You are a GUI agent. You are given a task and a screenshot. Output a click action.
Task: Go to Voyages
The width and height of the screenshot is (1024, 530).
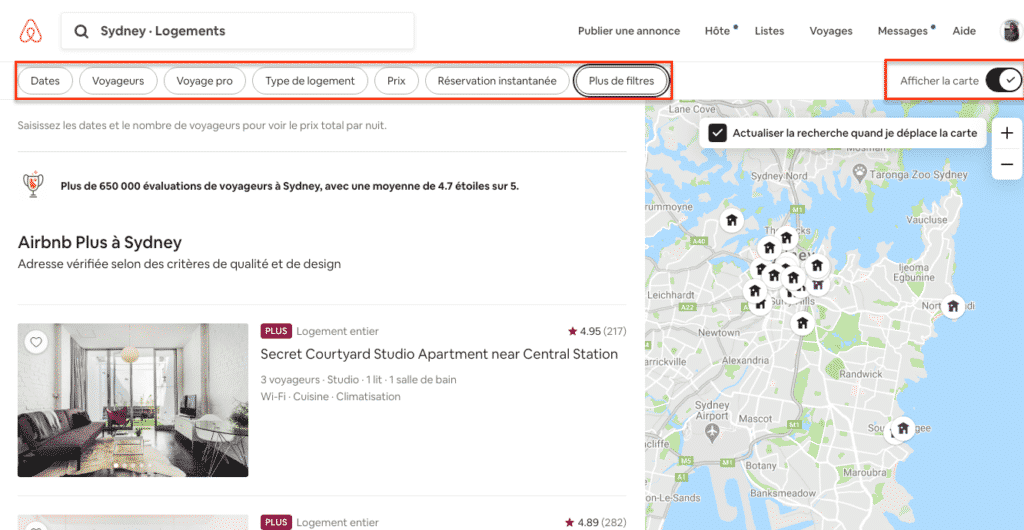tap(831, 31)
